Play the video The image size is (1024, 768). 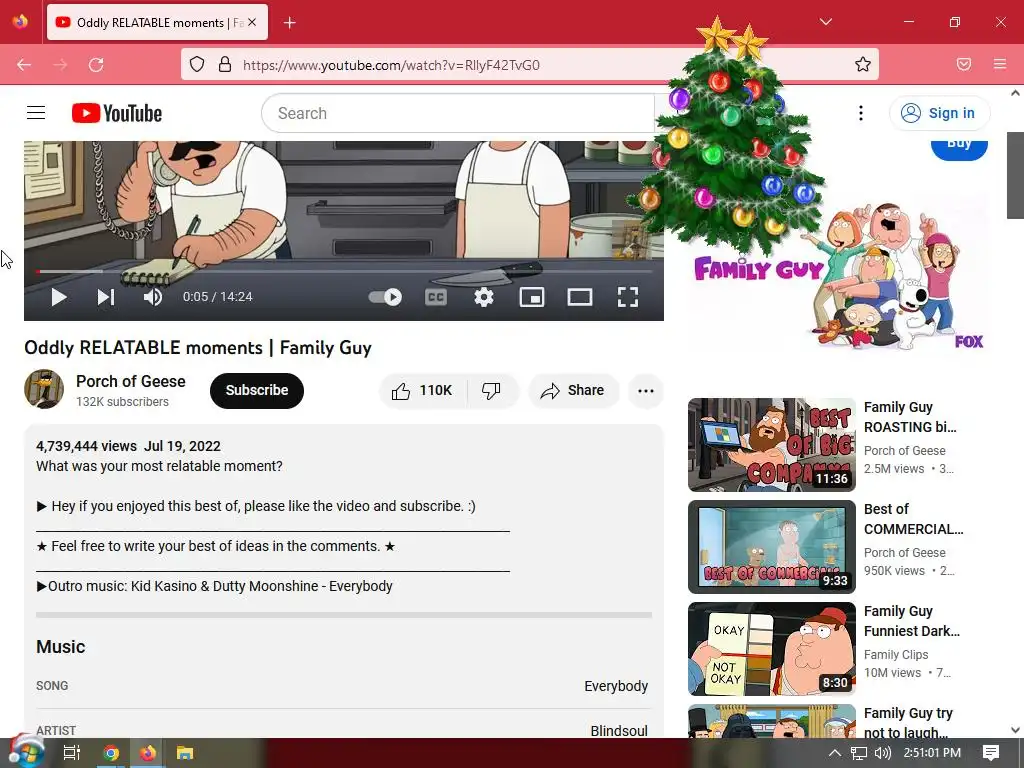click(x=59, y=297)
